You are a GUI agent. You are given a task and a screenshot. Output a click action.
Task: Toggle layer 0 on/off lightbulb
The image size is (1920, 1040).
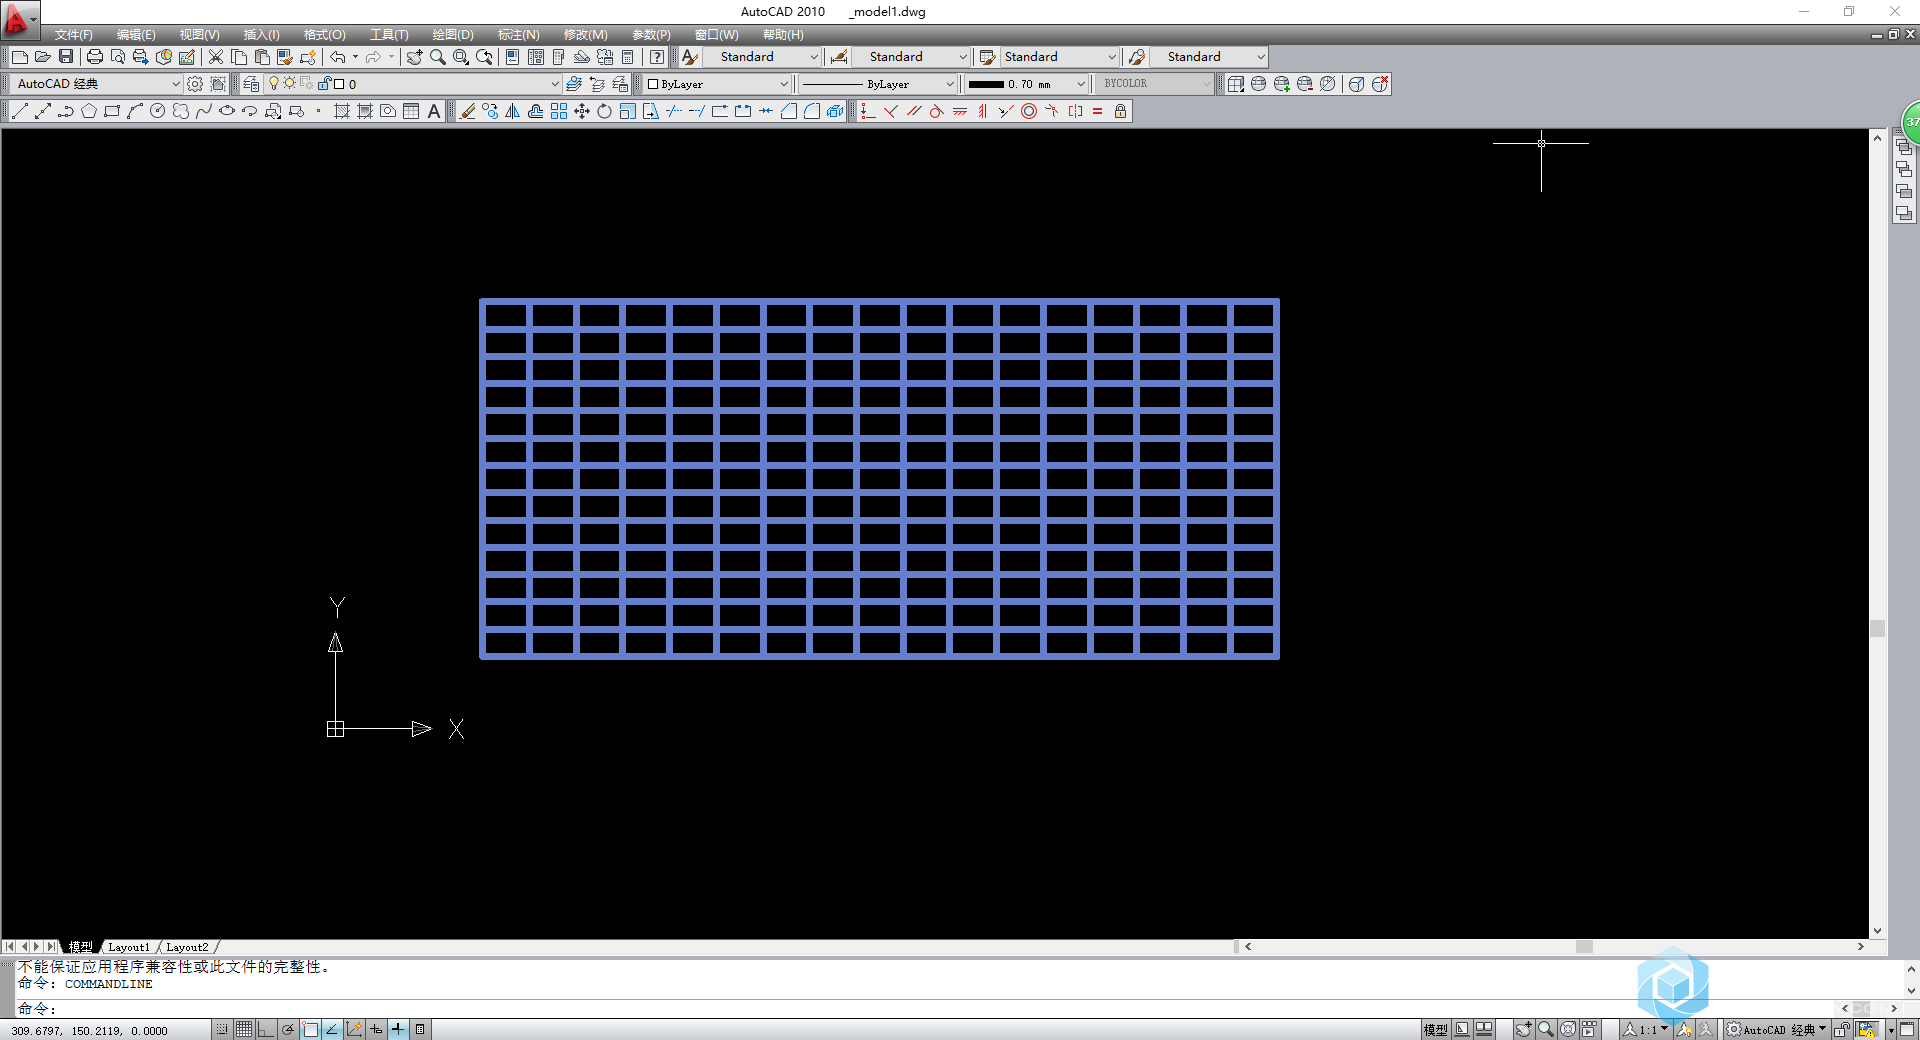[x=274, y=84]
